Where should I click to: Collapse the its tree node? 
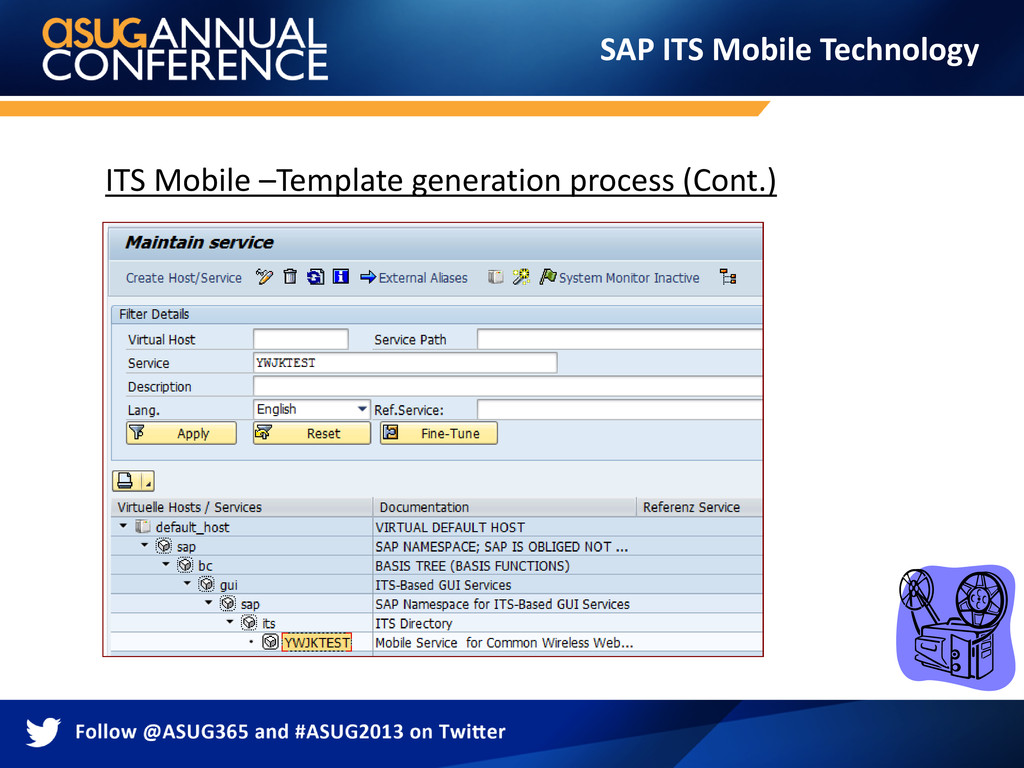229,622
